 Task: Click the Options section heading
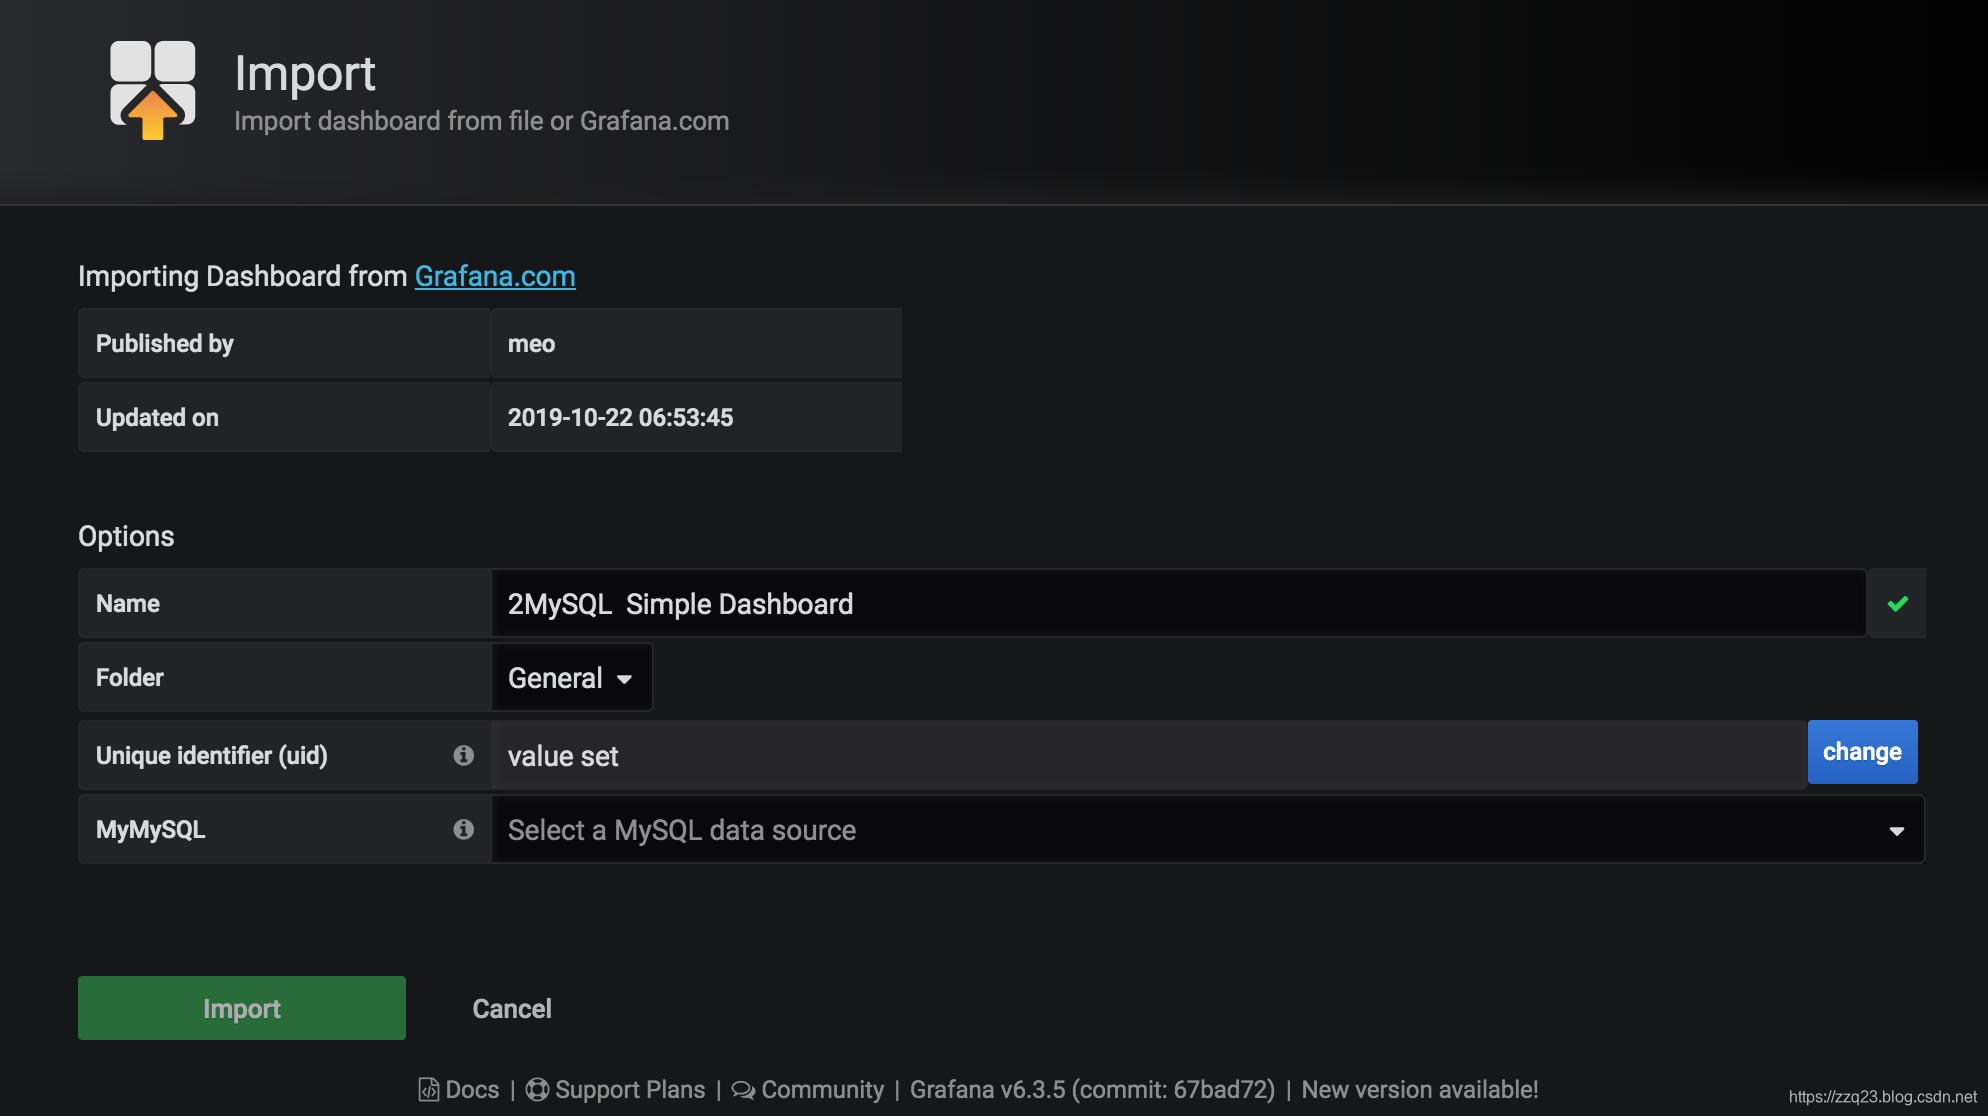[126, 536]
